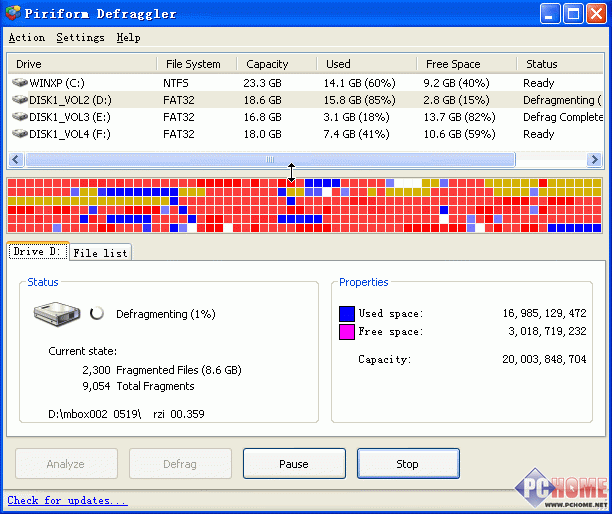Screen dimensions: 612x514
Task: Click the 18.0 GB capacity cell
Action: pos(262,135)
